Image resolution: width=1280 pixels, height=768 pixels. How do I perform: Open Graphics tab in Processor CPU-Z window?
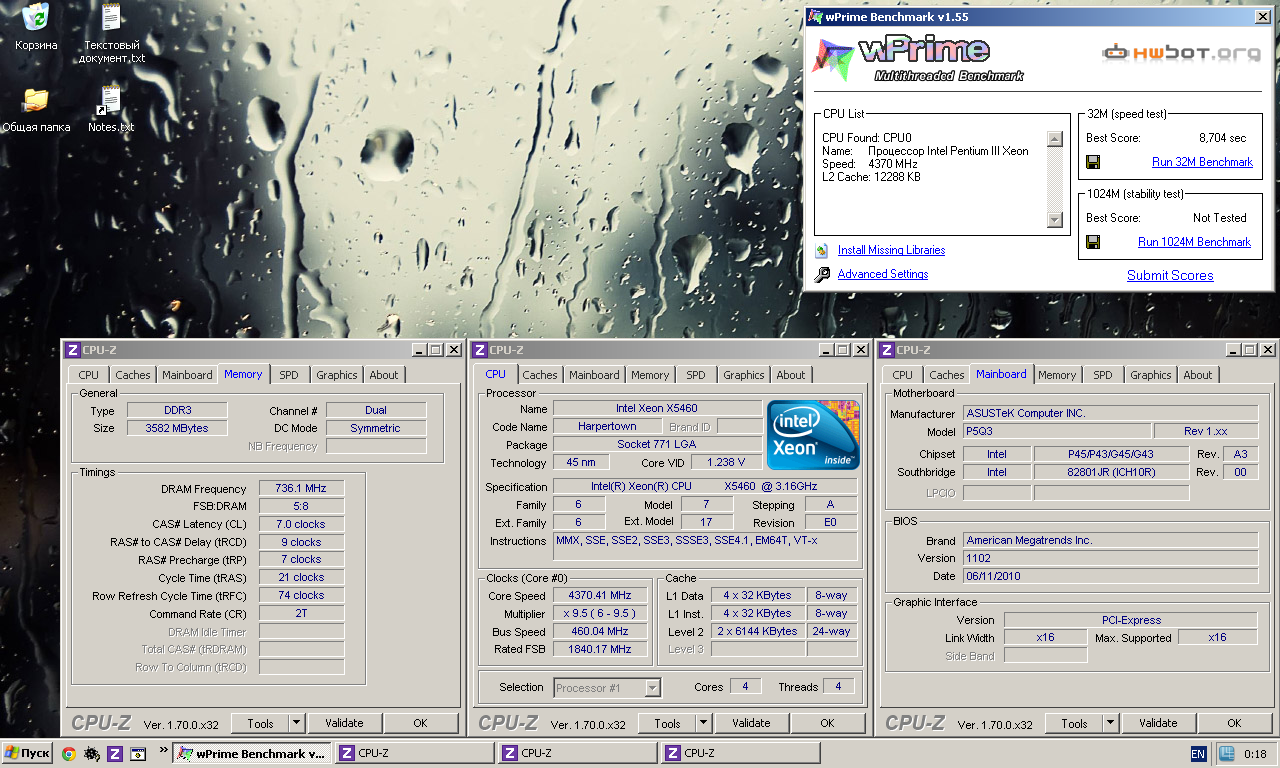[x=744, y=375]
